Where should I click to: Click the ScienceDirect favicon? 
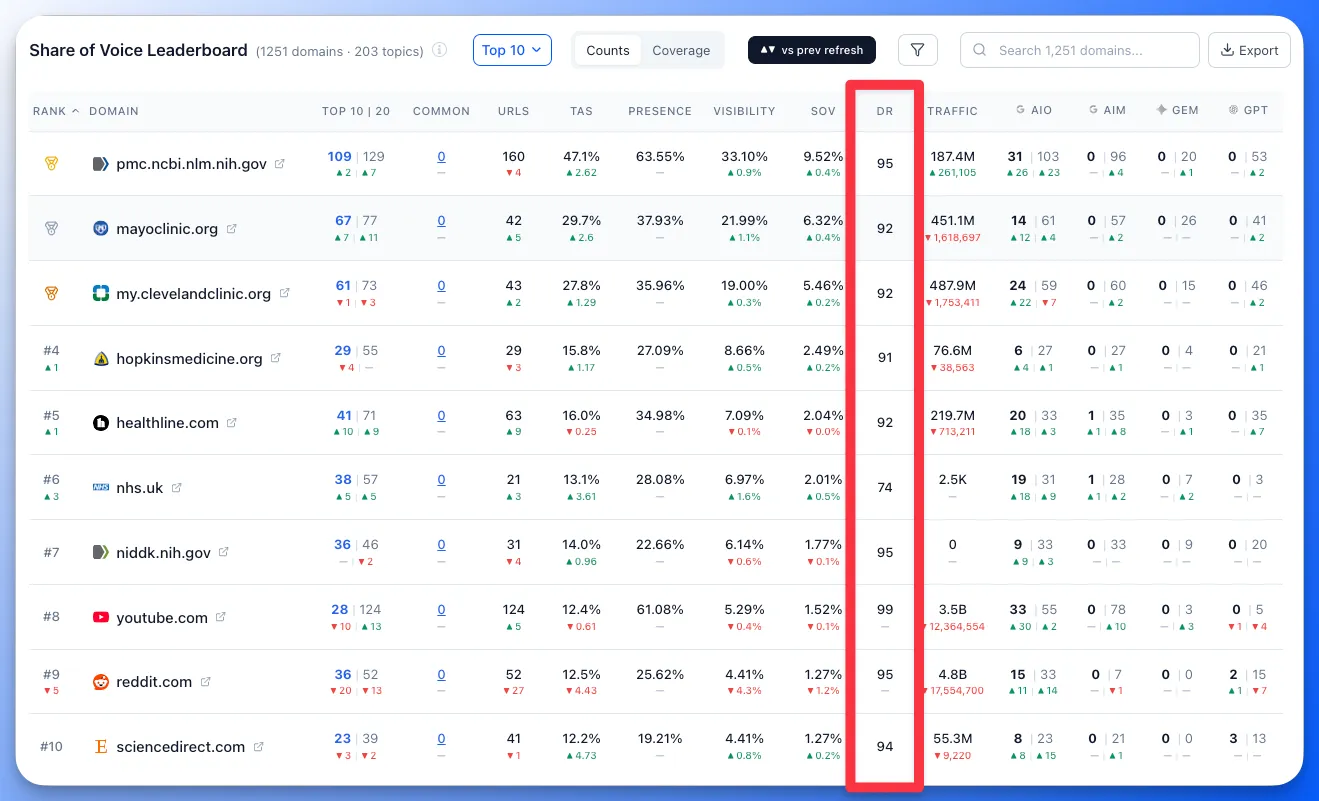[x=100, y=747]
